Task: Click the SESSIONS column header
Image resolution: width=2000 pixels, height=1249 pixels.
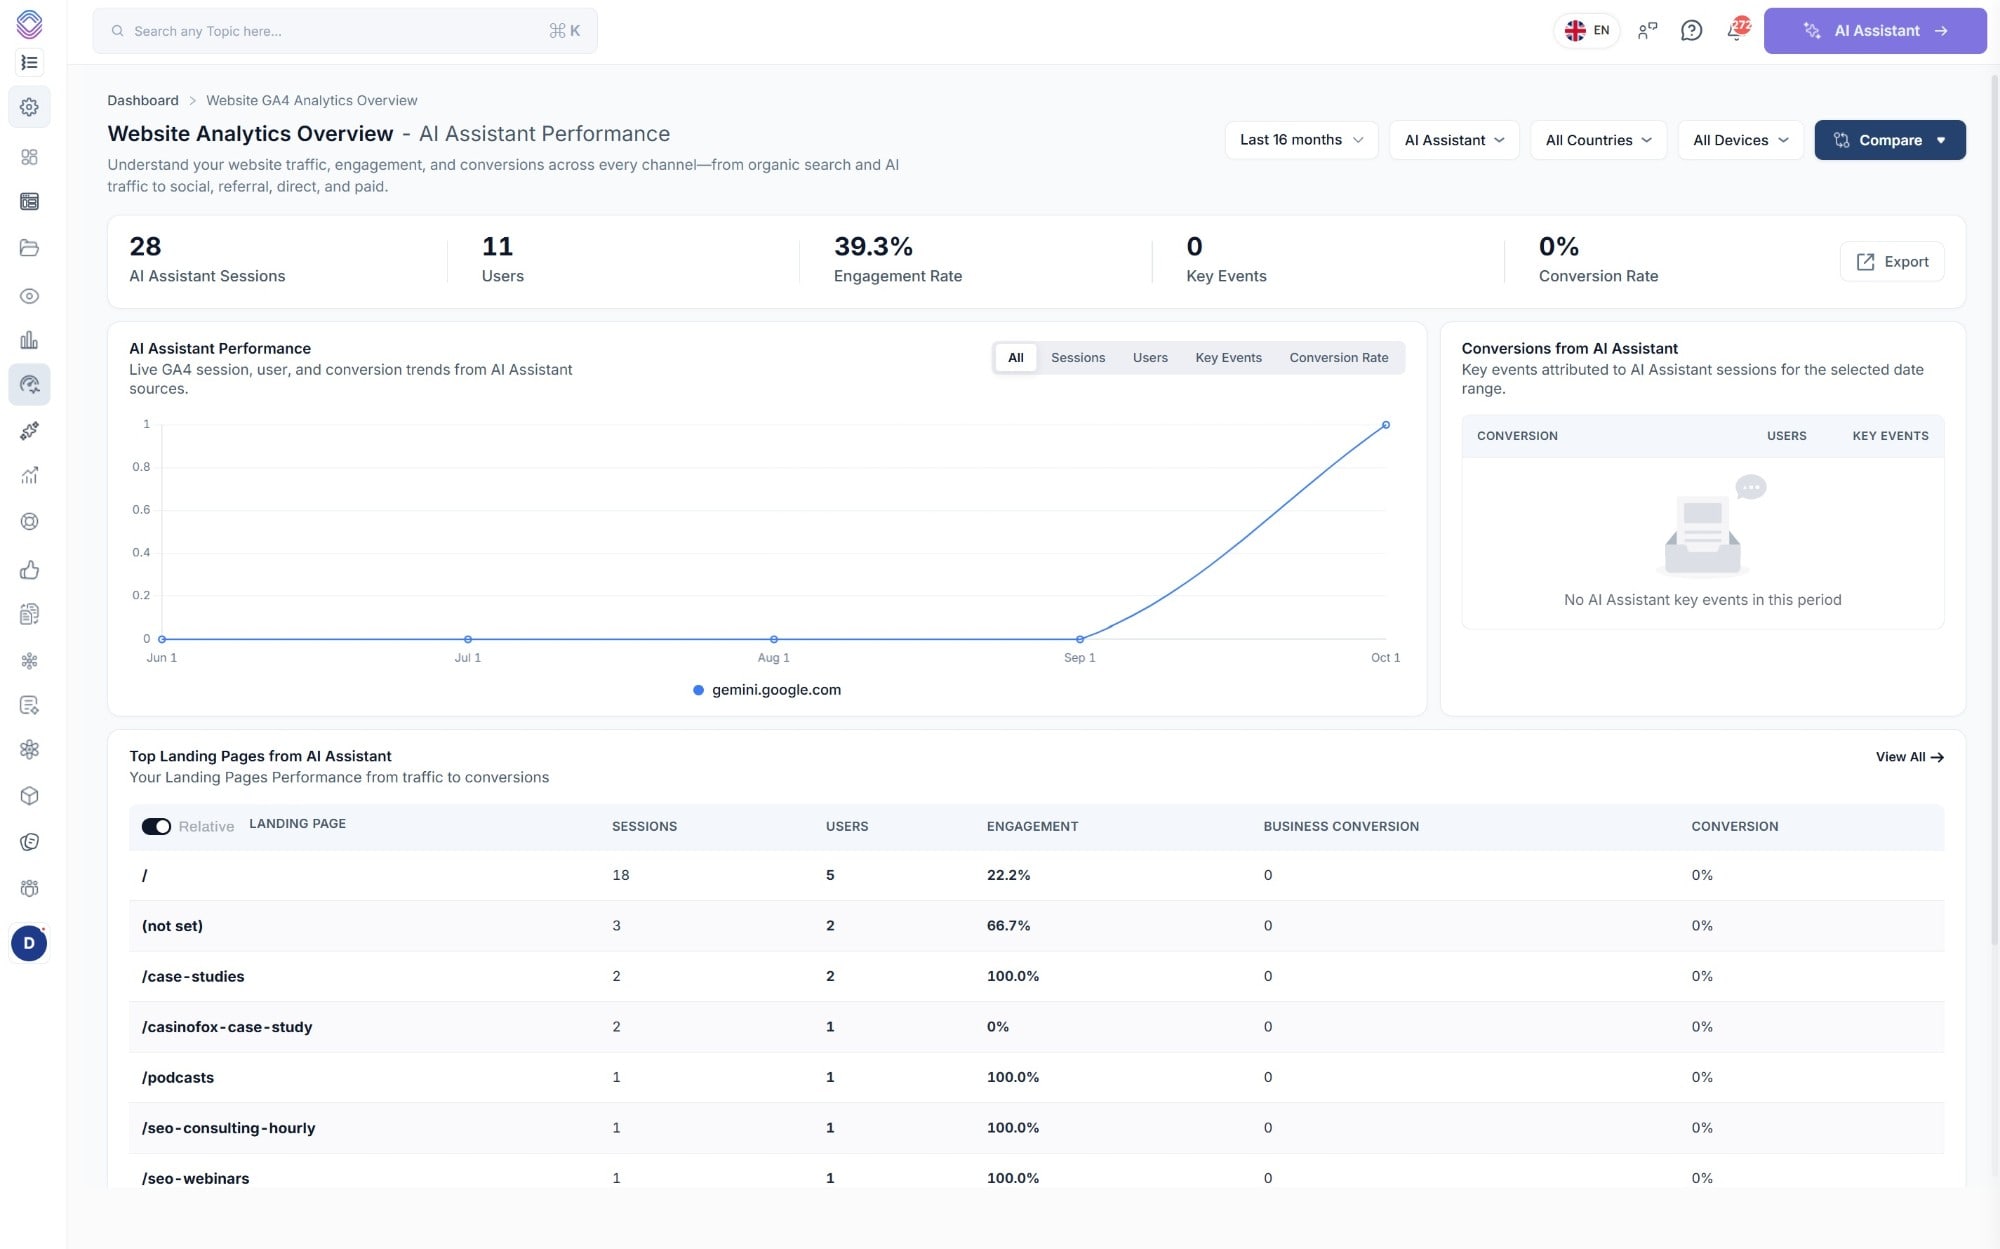Action: click(x=644, y=826)
